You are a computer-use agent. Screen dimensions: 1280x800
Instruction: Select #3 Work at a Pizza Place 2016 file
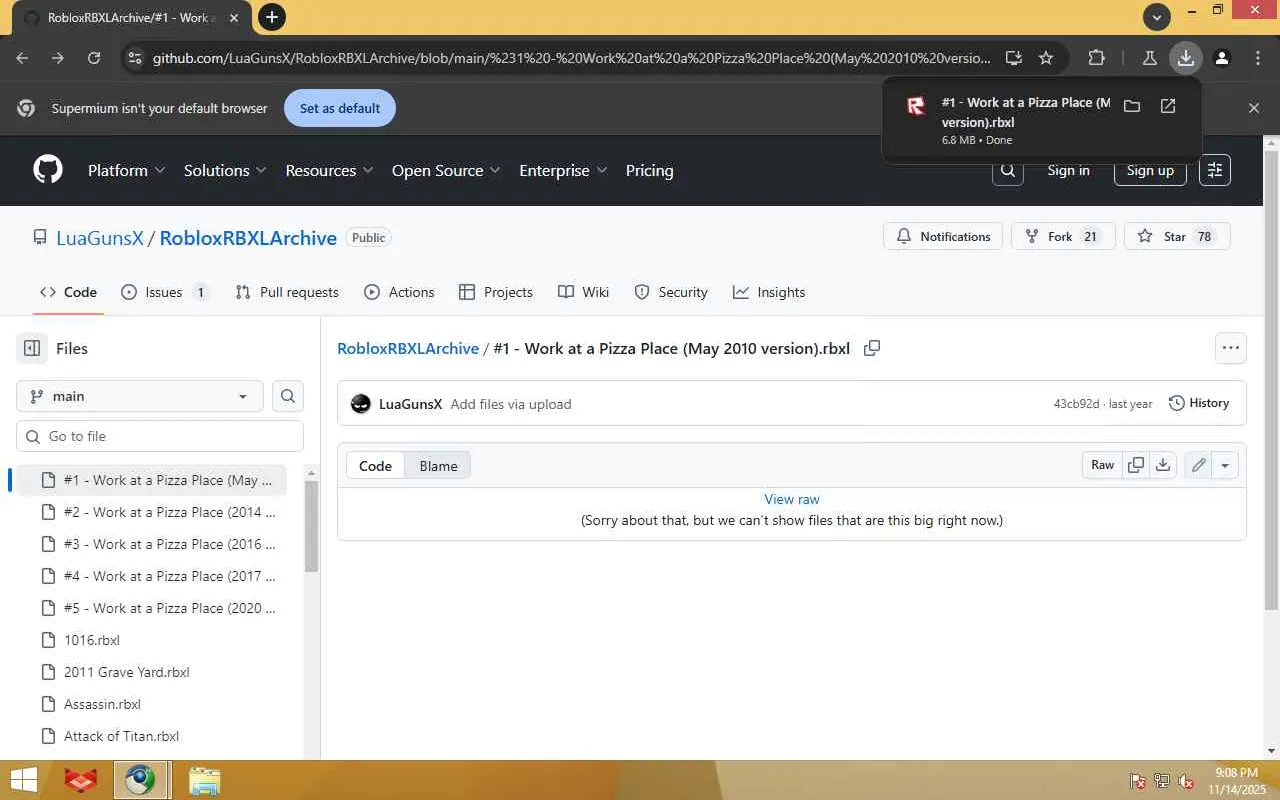(152, 544)
